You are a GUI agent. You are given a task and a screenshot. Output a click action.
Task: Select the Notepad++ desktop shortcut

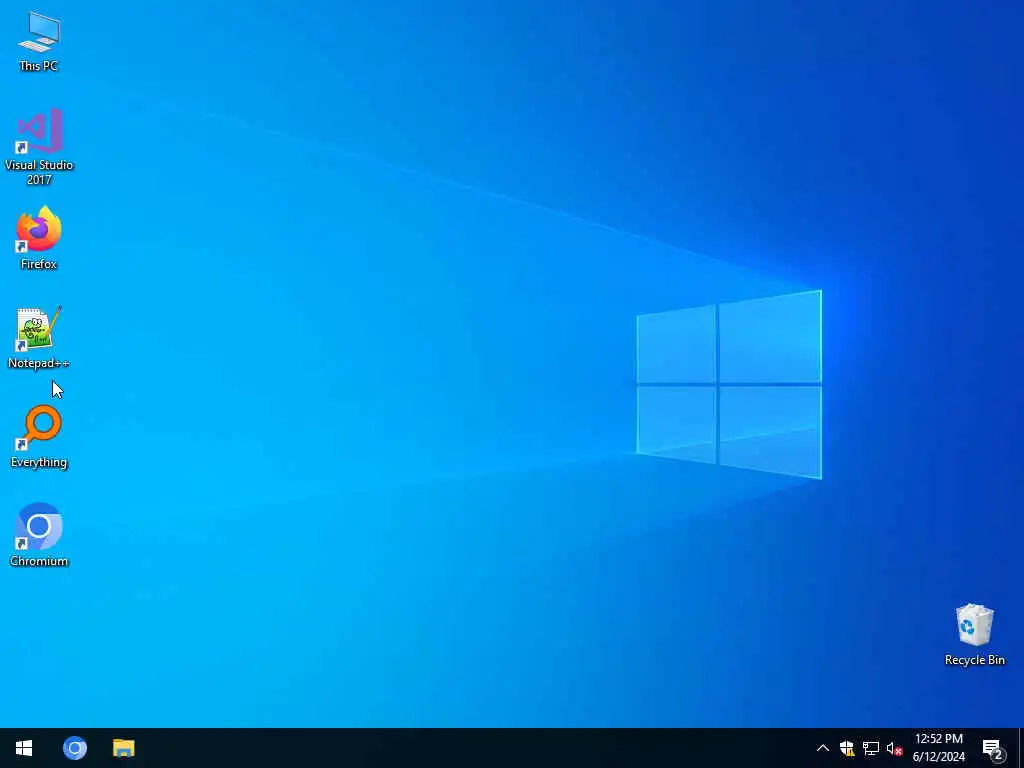pyautogui.click(x=39, y=338)
